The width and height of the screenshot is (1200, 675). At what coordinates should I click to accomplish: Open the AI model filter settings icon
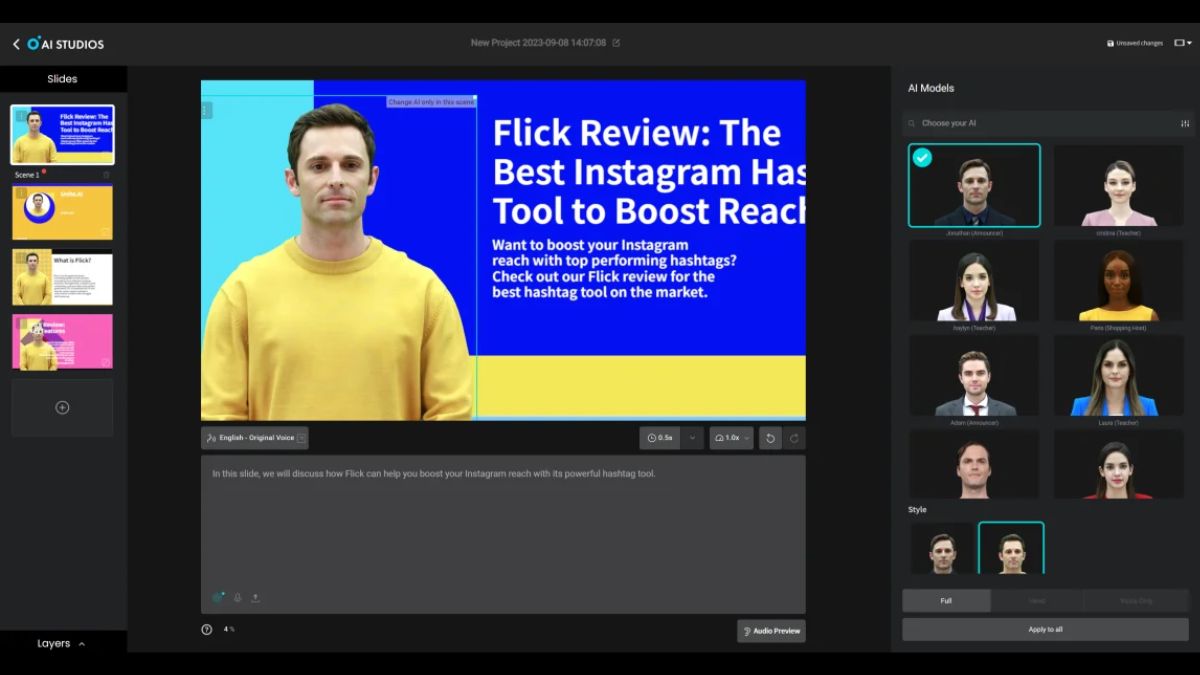1185,123
